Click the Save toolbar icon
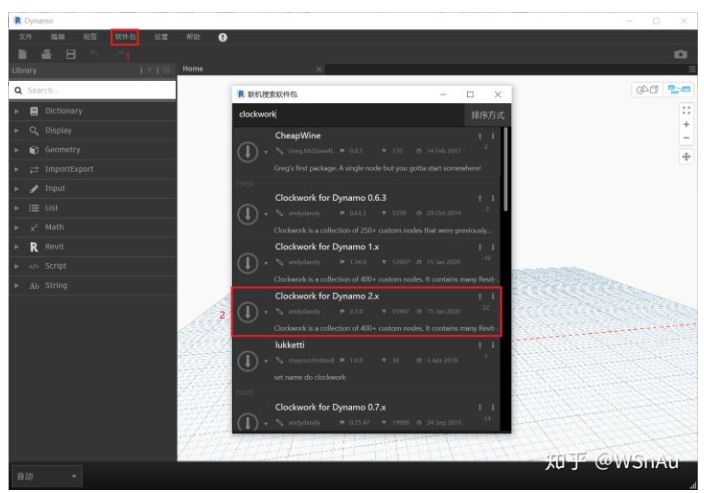The width and height of the screenshot is (704, 493). 71,54
